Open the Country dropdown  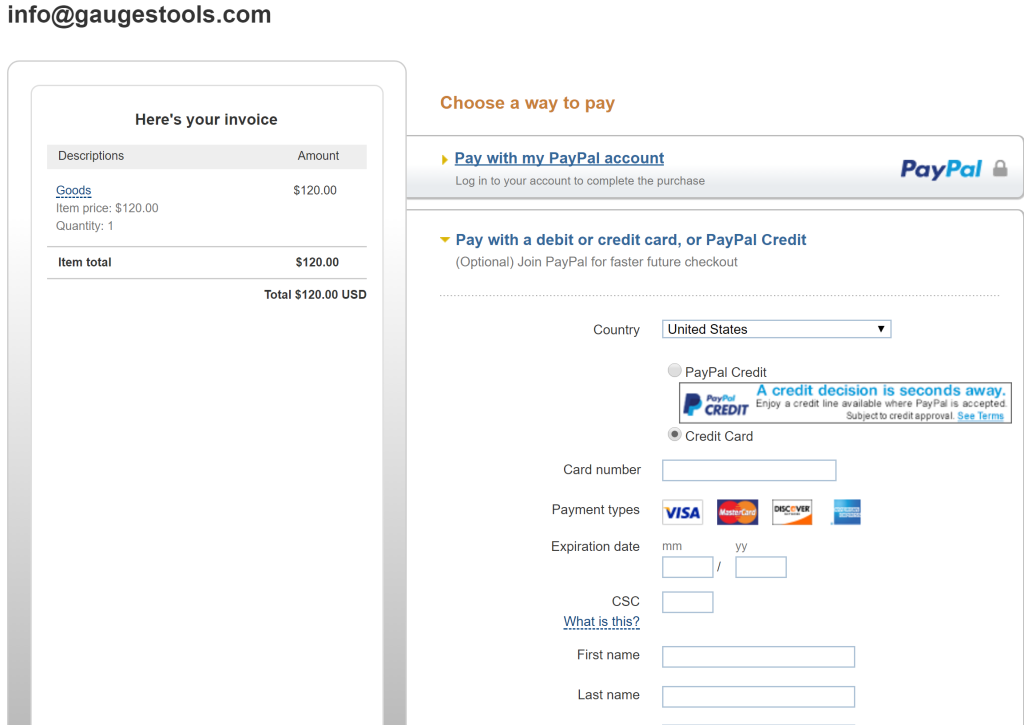coord(776,329)
